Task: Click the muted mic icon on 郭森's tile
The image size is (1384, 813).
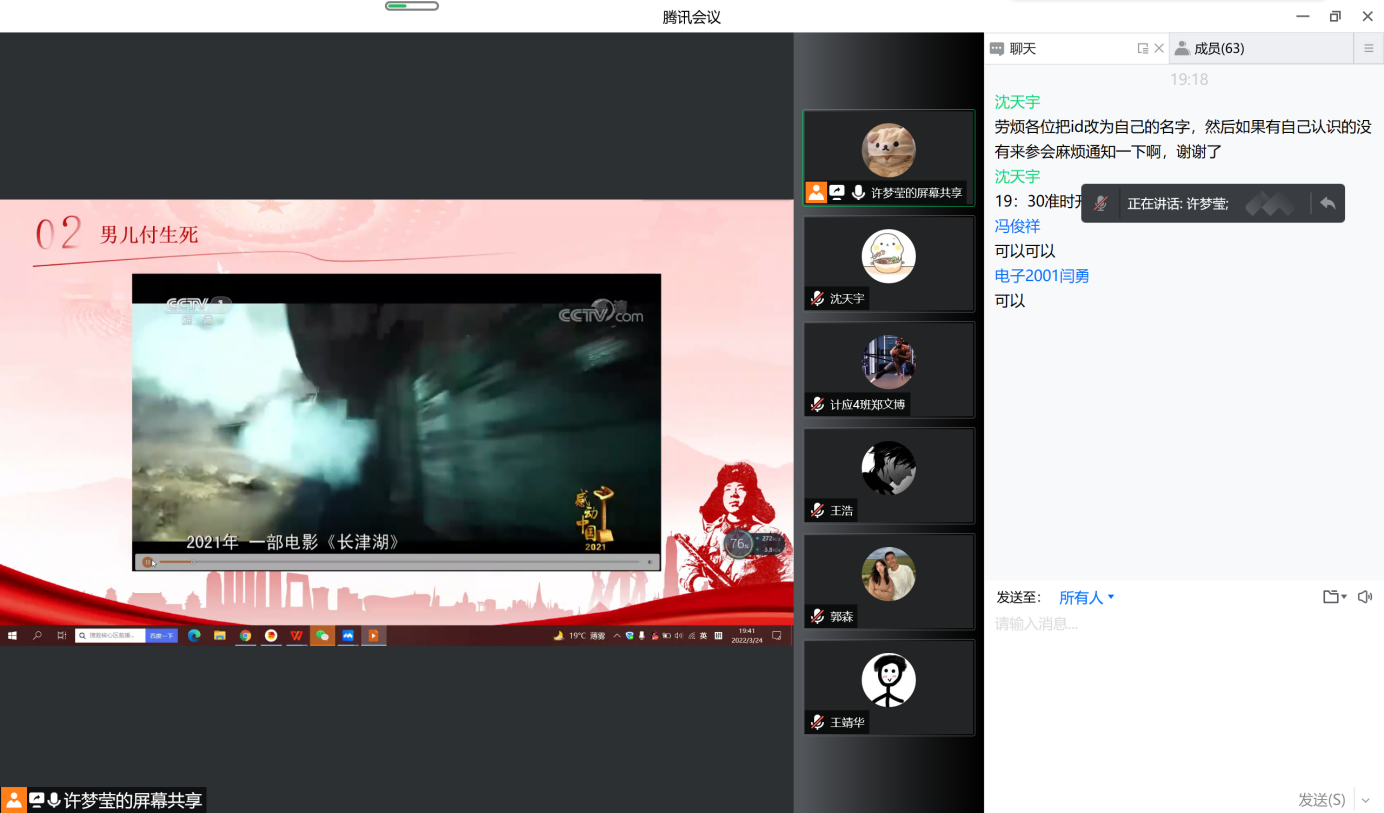Action: (x=817, y=617)
